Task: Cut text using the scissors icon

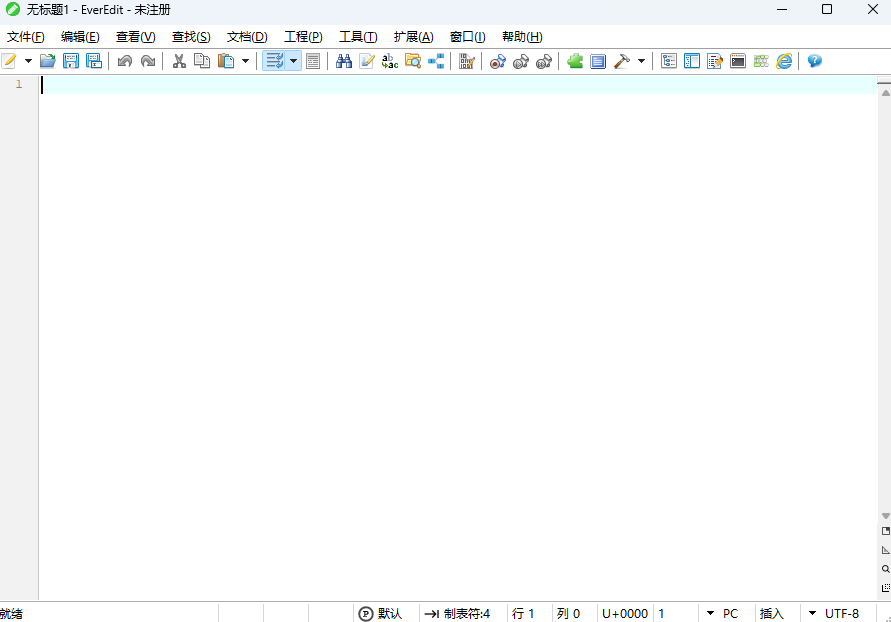Action: (x=178, y=60)
